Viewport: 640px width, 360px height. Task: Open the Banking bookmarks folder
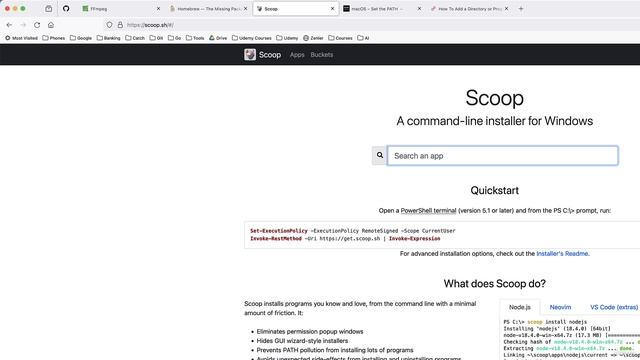coord(109,38)
